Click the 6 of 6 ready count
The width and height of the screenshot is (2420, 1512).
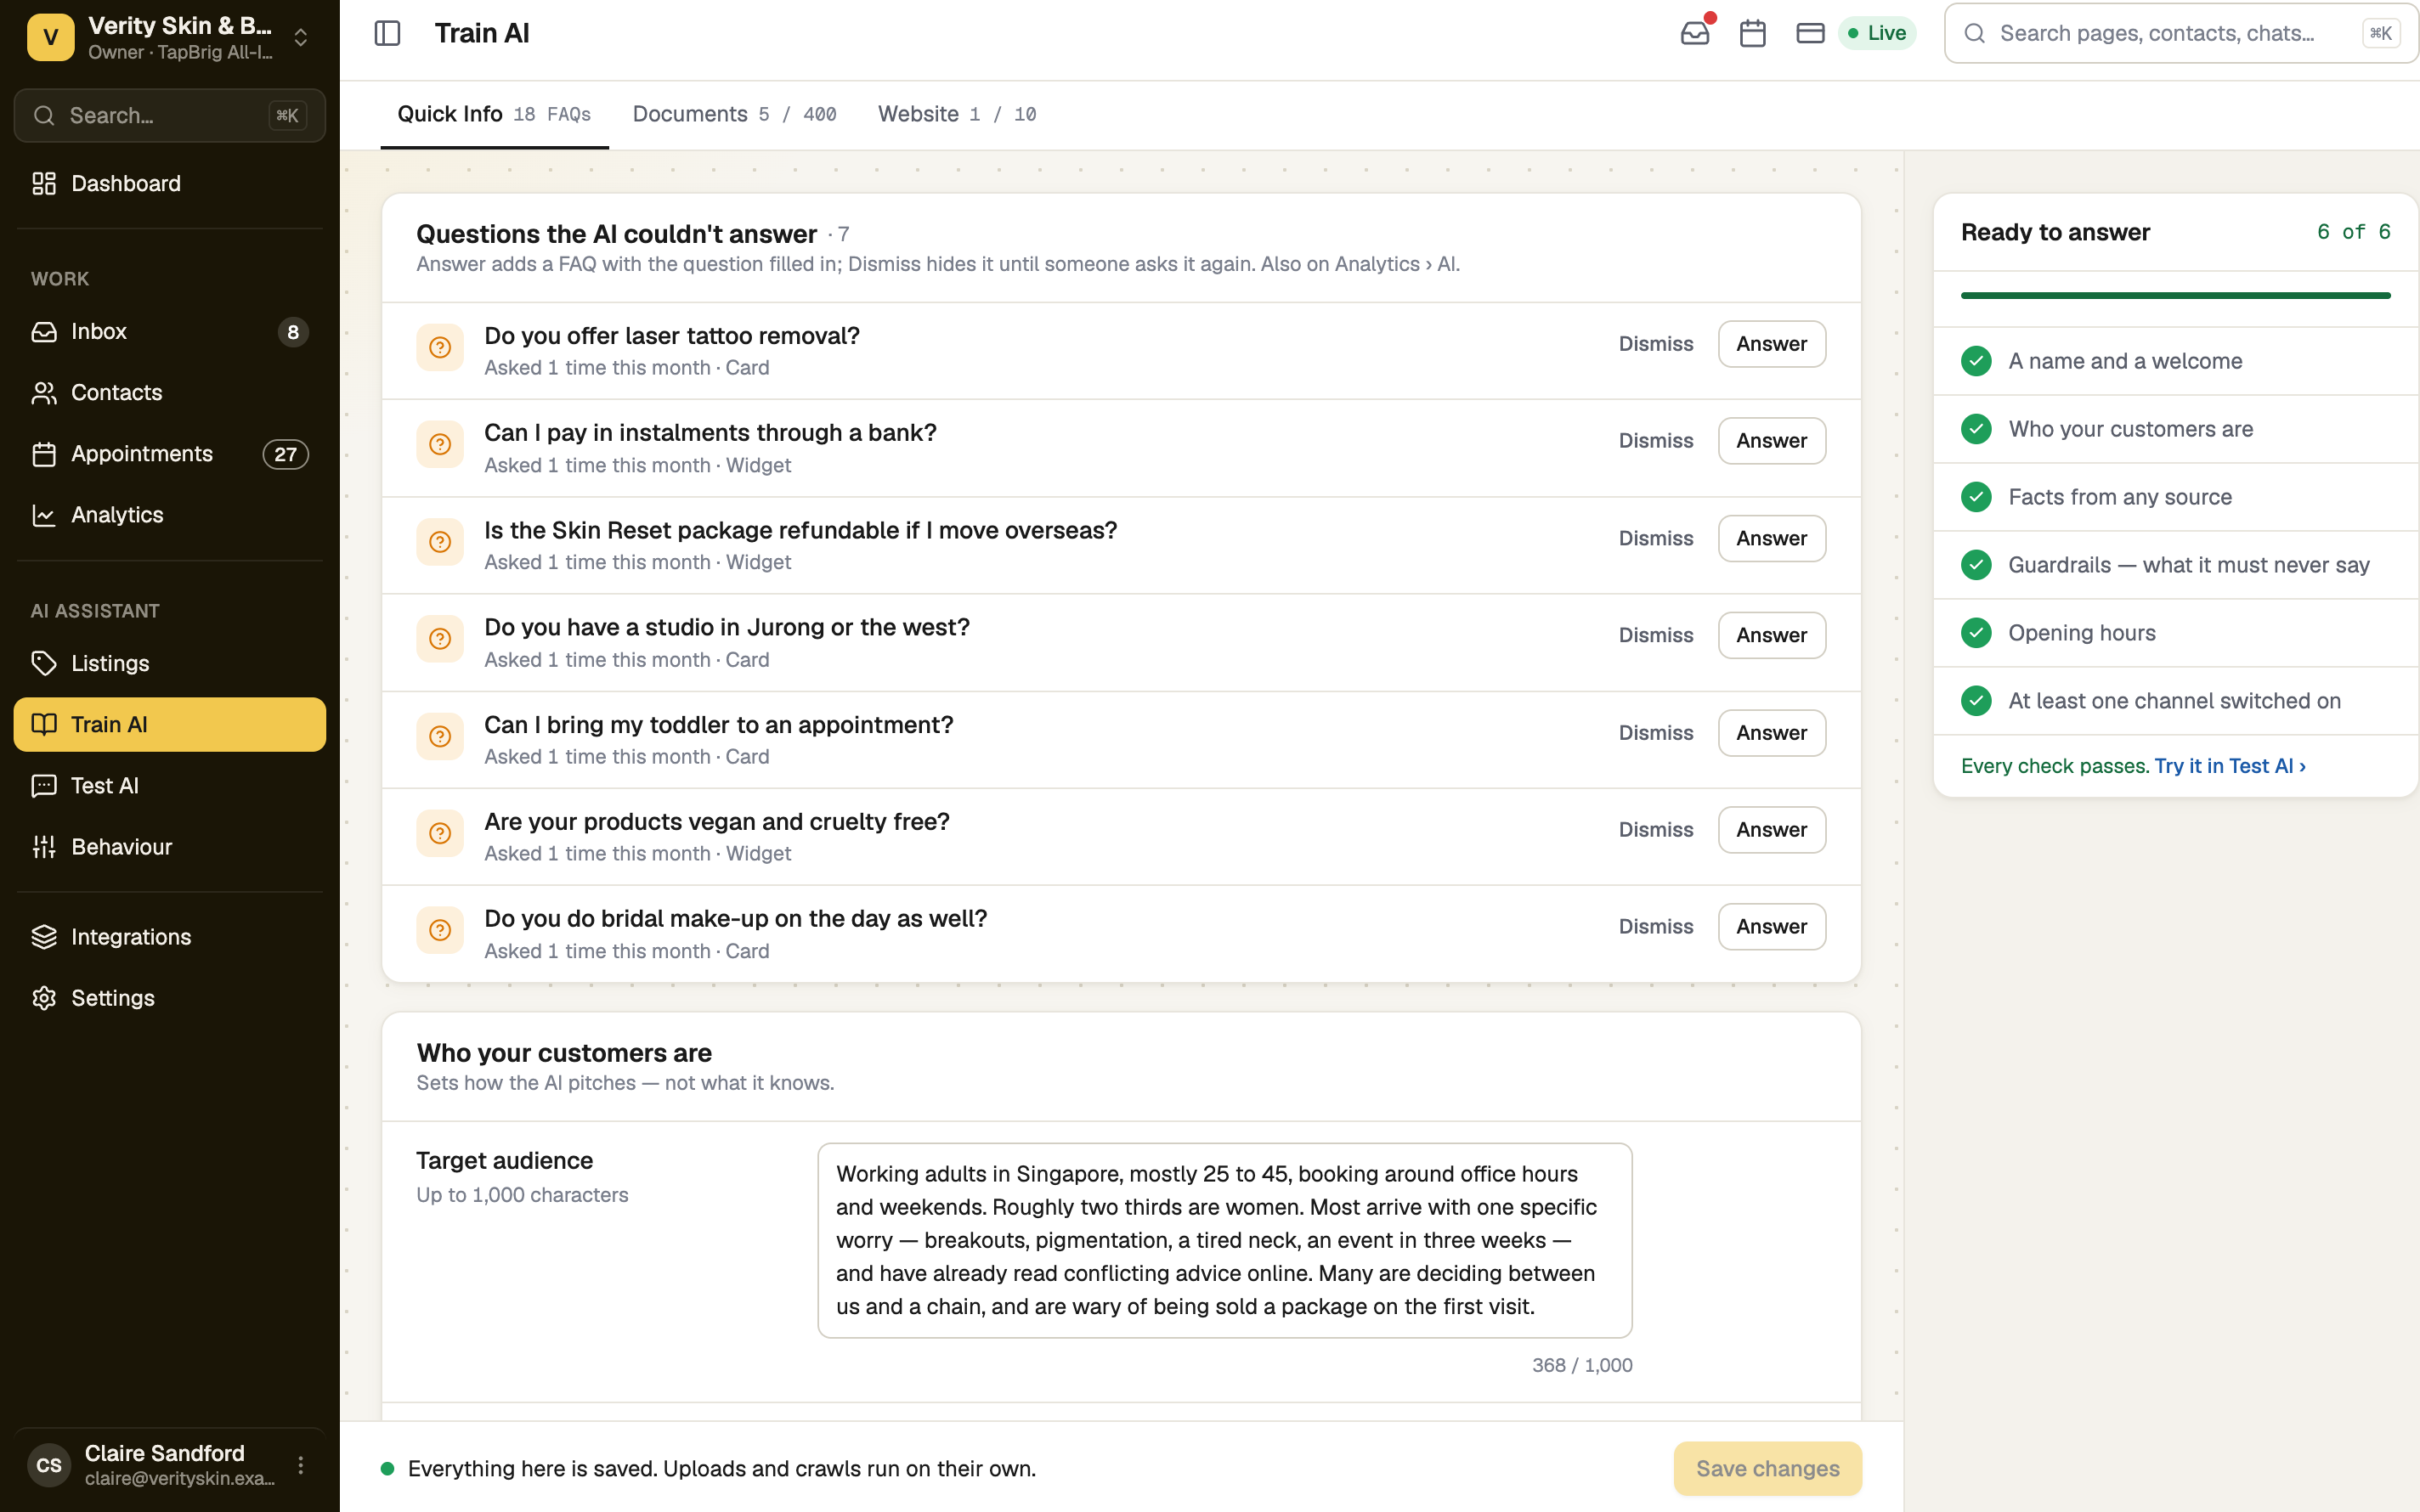coord(2353,232)
